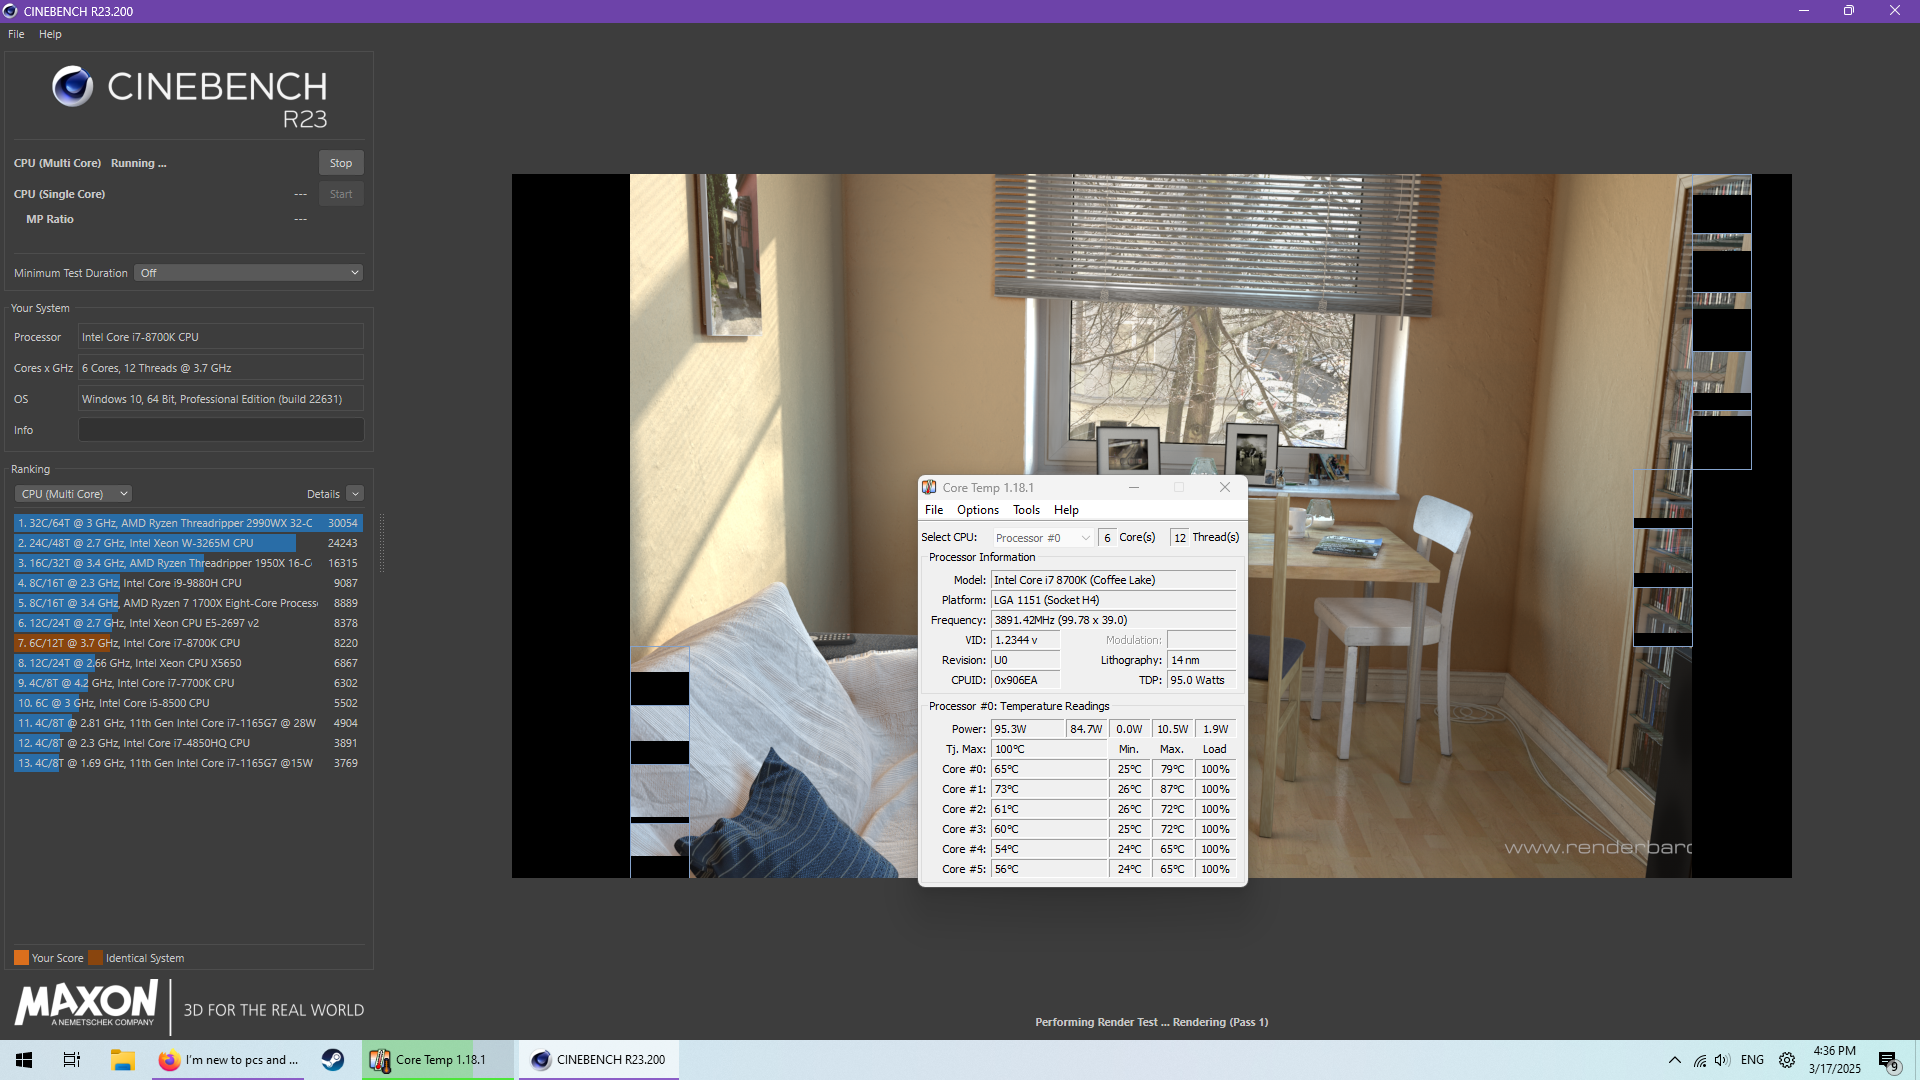
Task: Open the taskbar clock showing 4:36 PM
Action: (x=1834, y=1060)
